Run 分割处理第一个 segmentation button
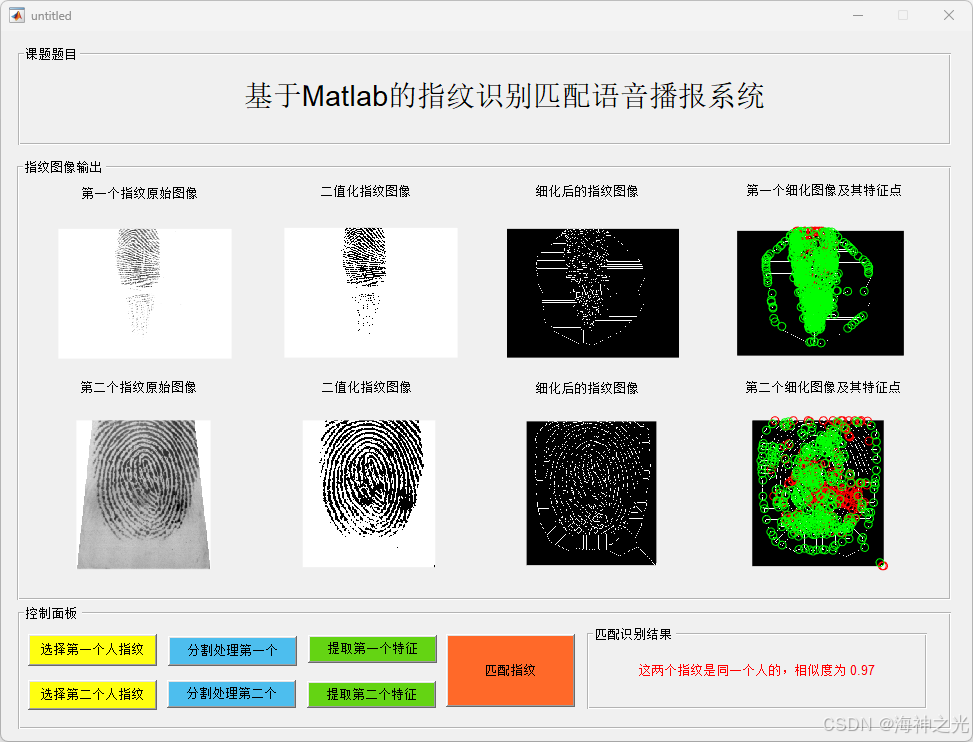The width and height of the screenshot is (973, 742). [232, 650]
